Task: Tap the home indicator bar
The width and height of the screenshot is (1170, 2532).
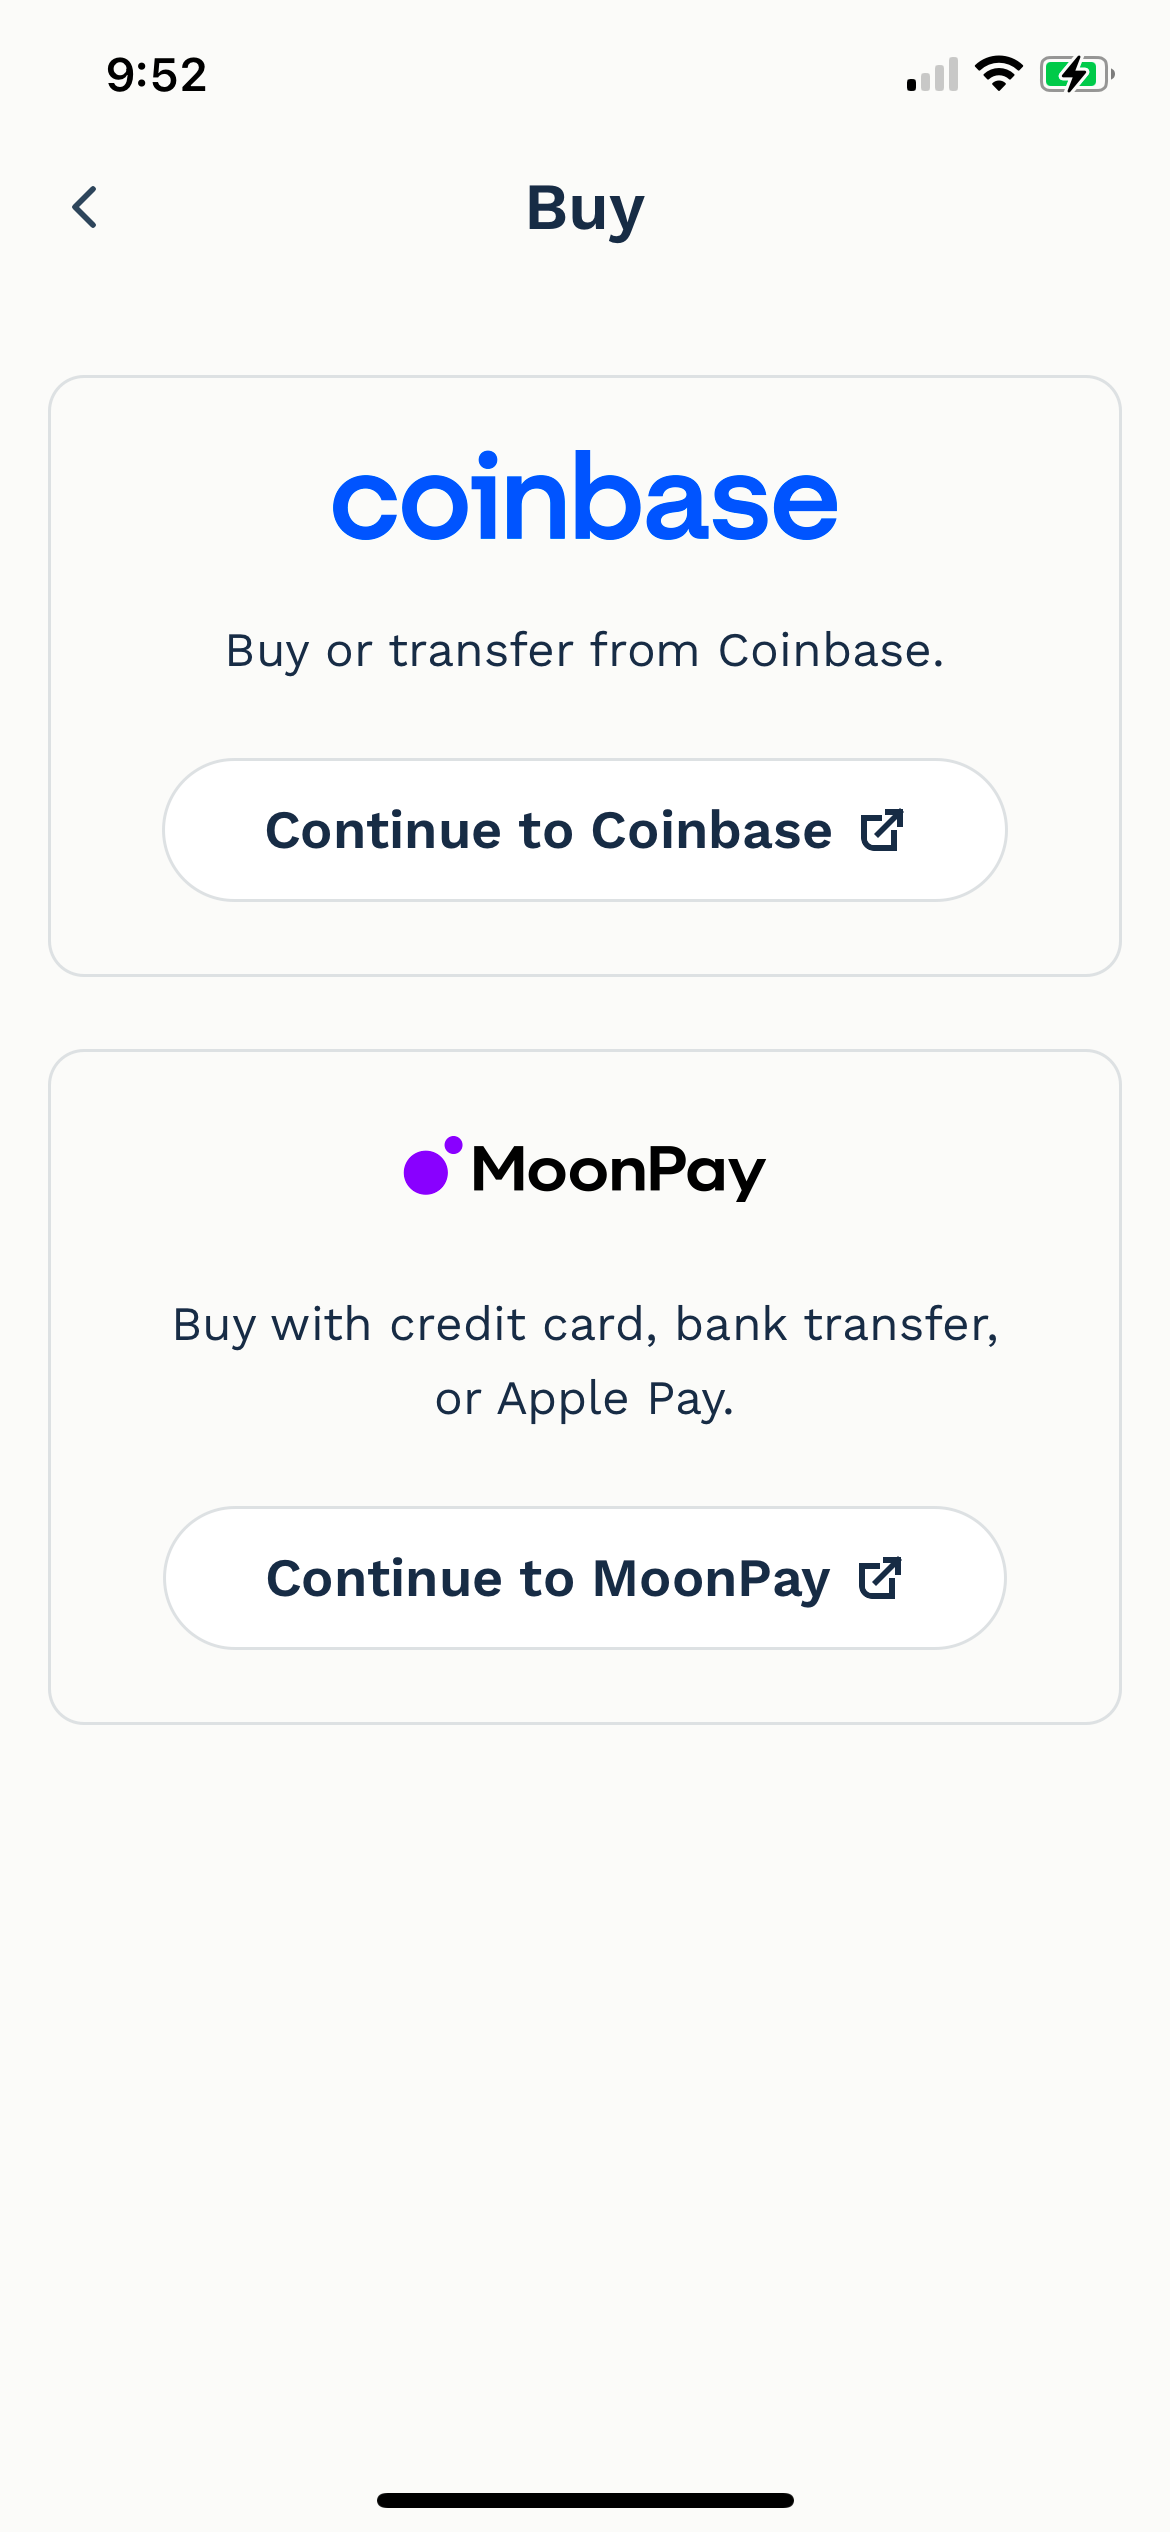Action: click(x=585, y=2500)
